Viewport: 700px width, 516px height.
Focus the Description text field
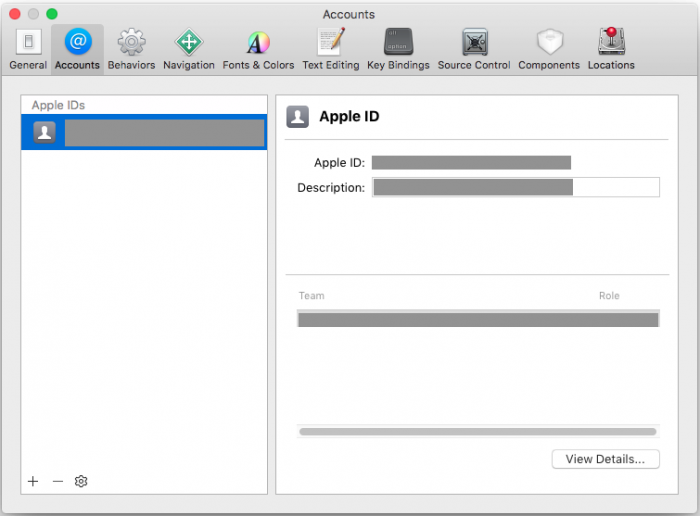coord(516,187)
